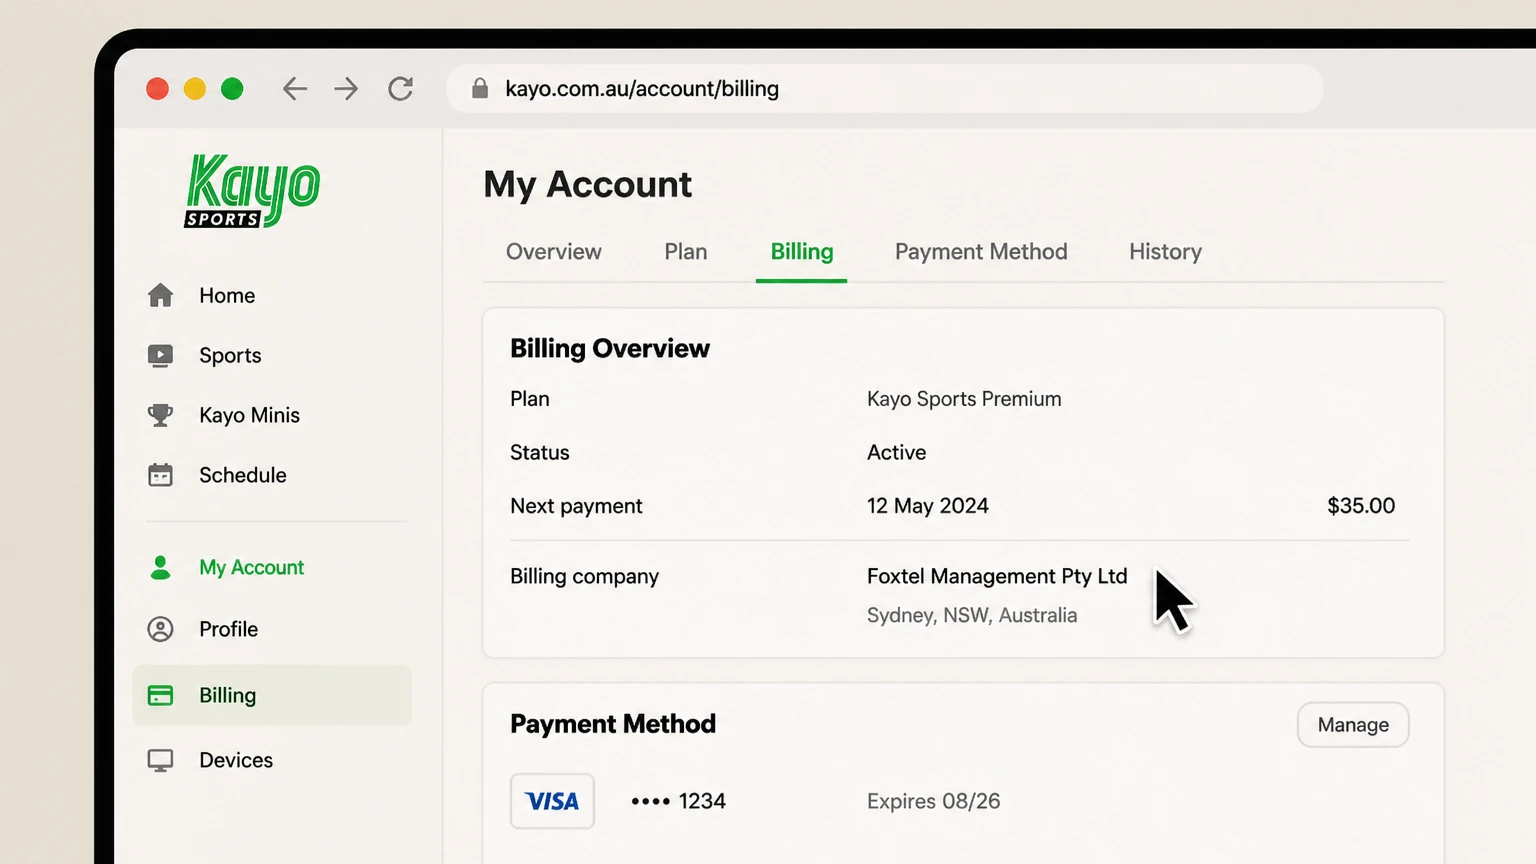This screenshot has height=864, width=1536.
Task: Select the Billing tab
Action: coord(802,252)
